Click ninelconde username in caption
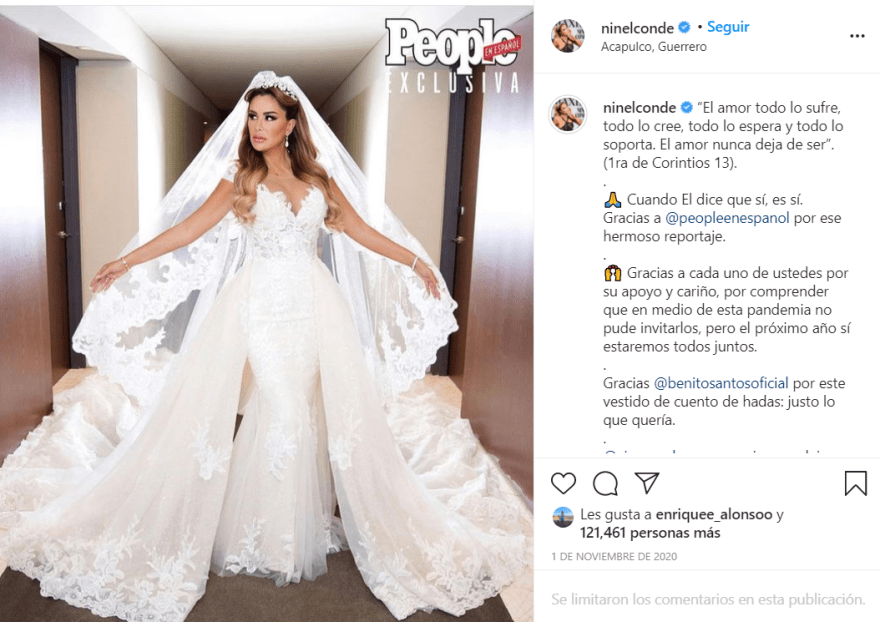This screenshot has width=880, height=622. tap(639, 107)
